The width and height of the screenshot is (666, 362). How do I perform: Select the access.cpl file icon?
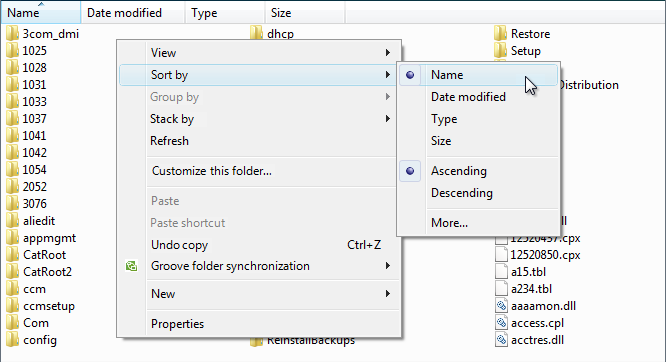[501, 323]
